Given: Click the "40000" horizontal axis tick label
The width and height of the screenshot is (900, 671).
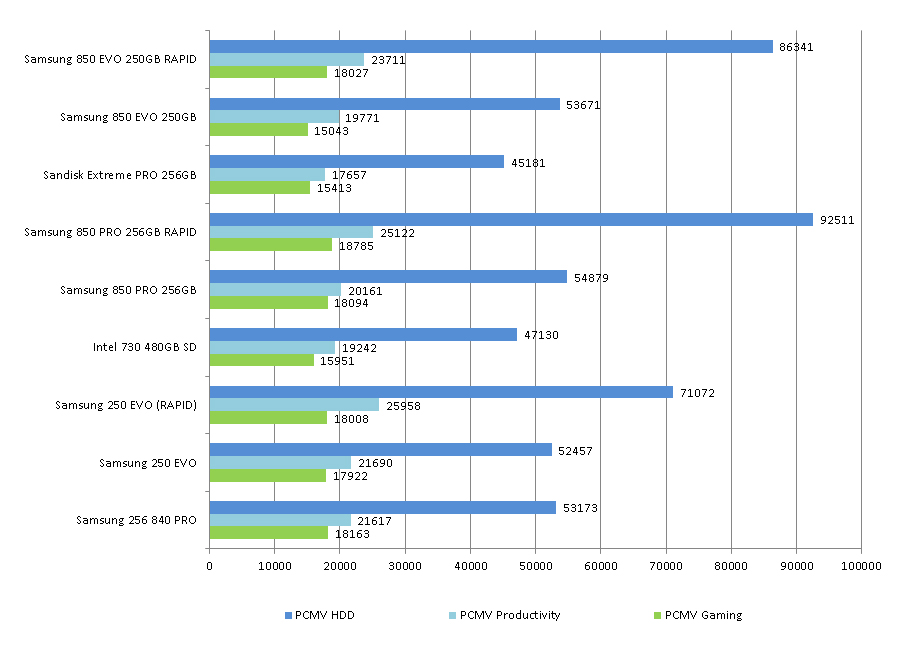Looking at the screenshot, I should coord(471,567).
